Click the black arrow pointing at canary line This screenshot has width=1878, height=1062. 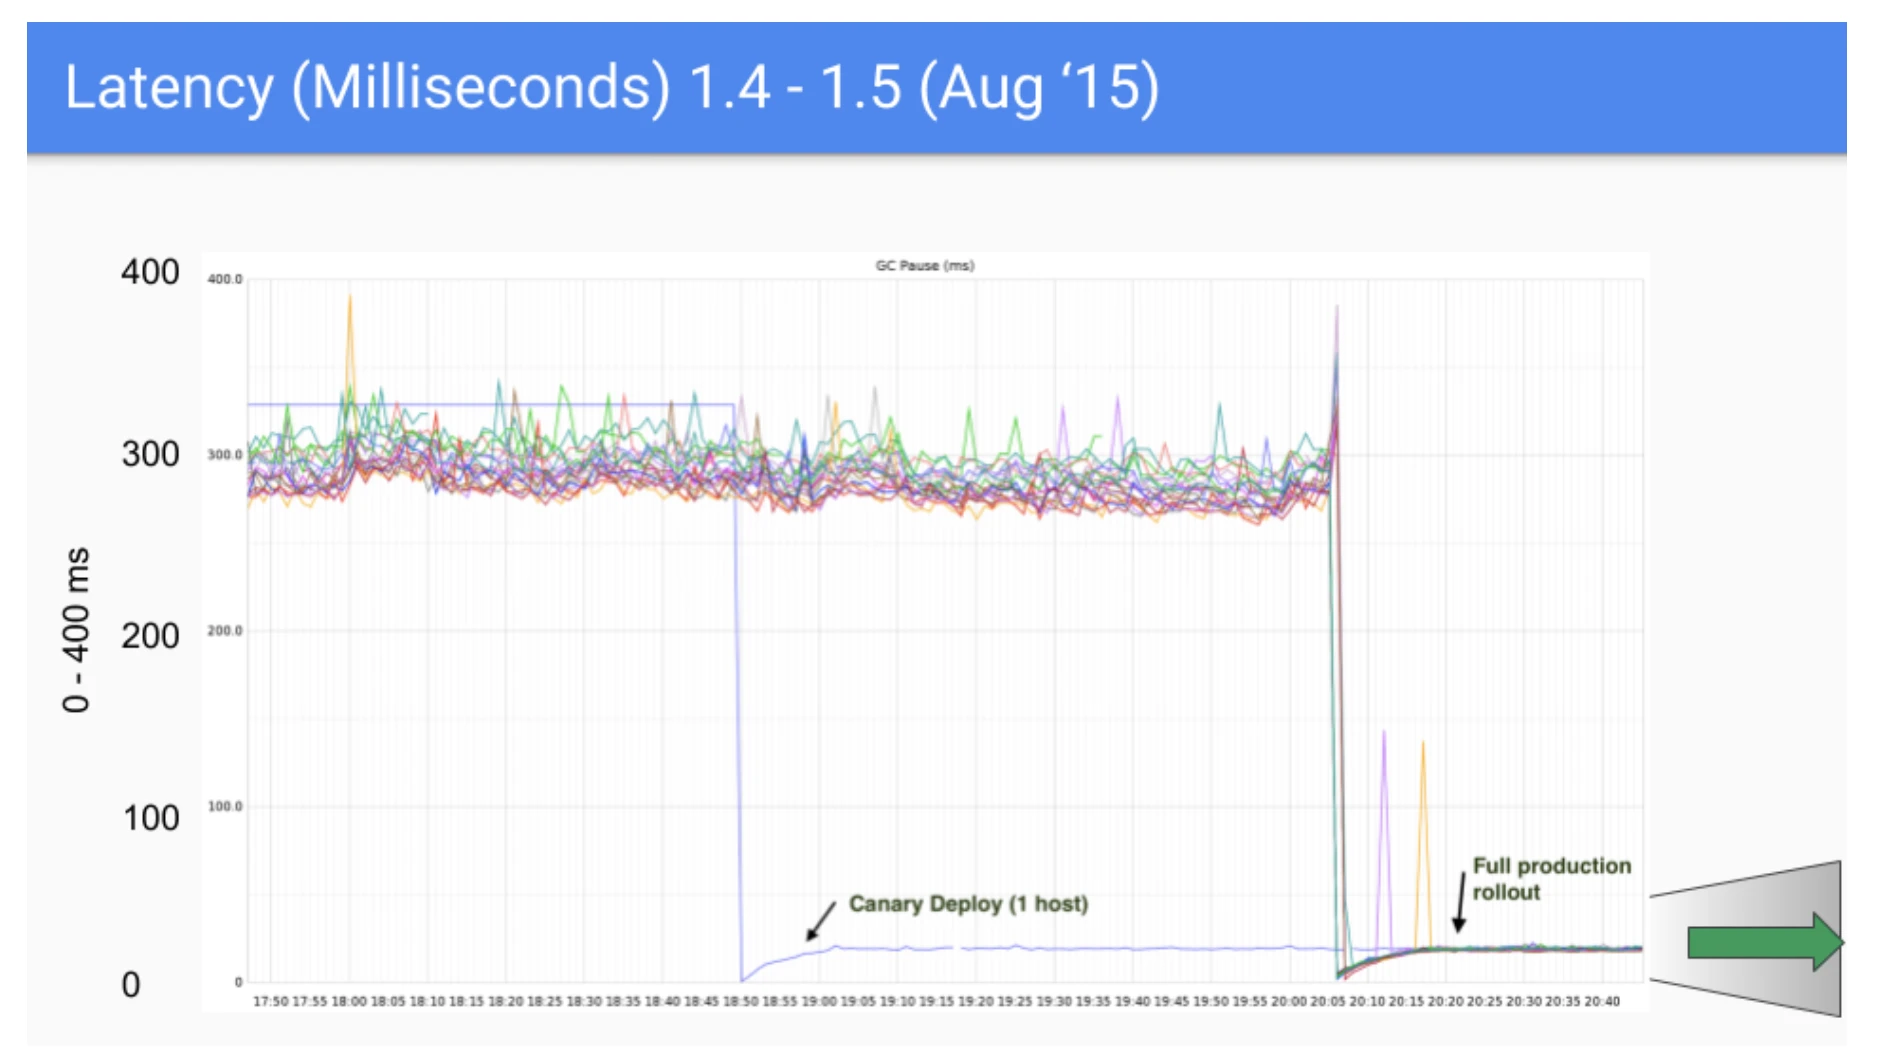click(821, 921)
